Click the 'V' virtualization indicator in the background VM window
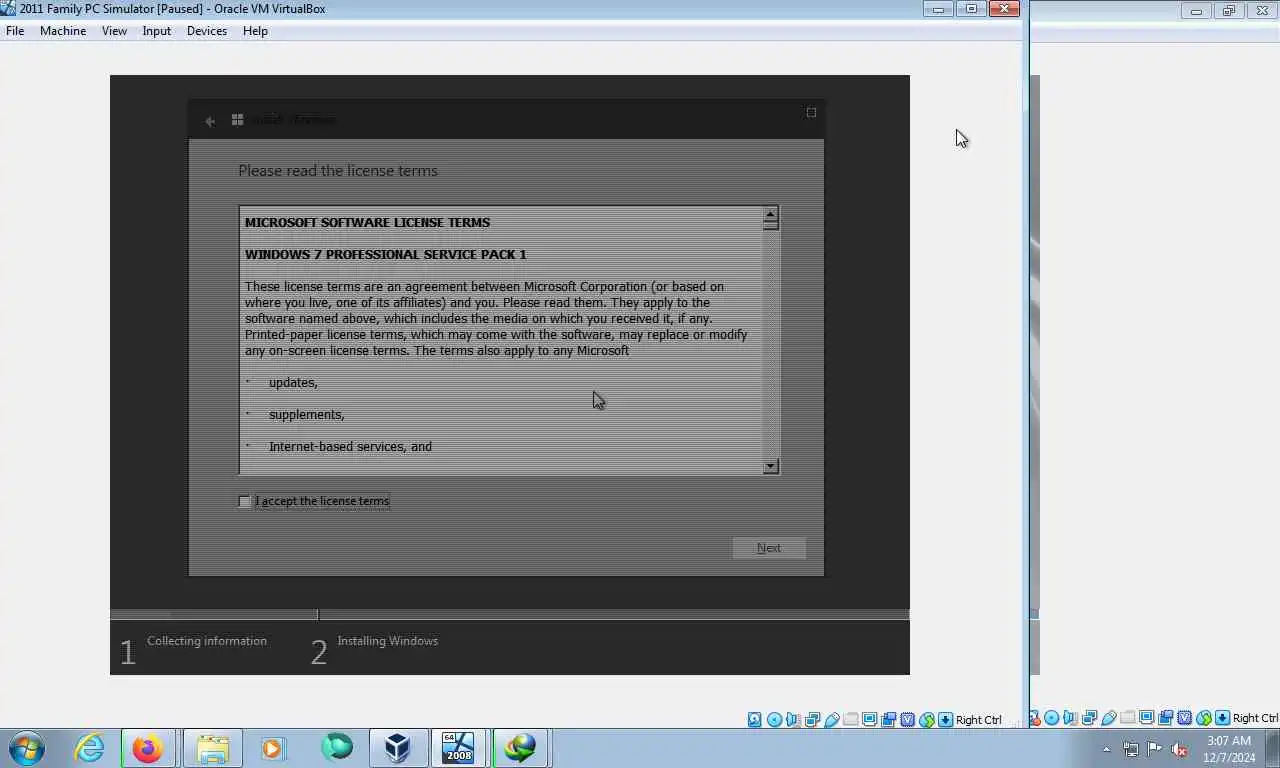1280x768 pixels. tap(1185, 718)
